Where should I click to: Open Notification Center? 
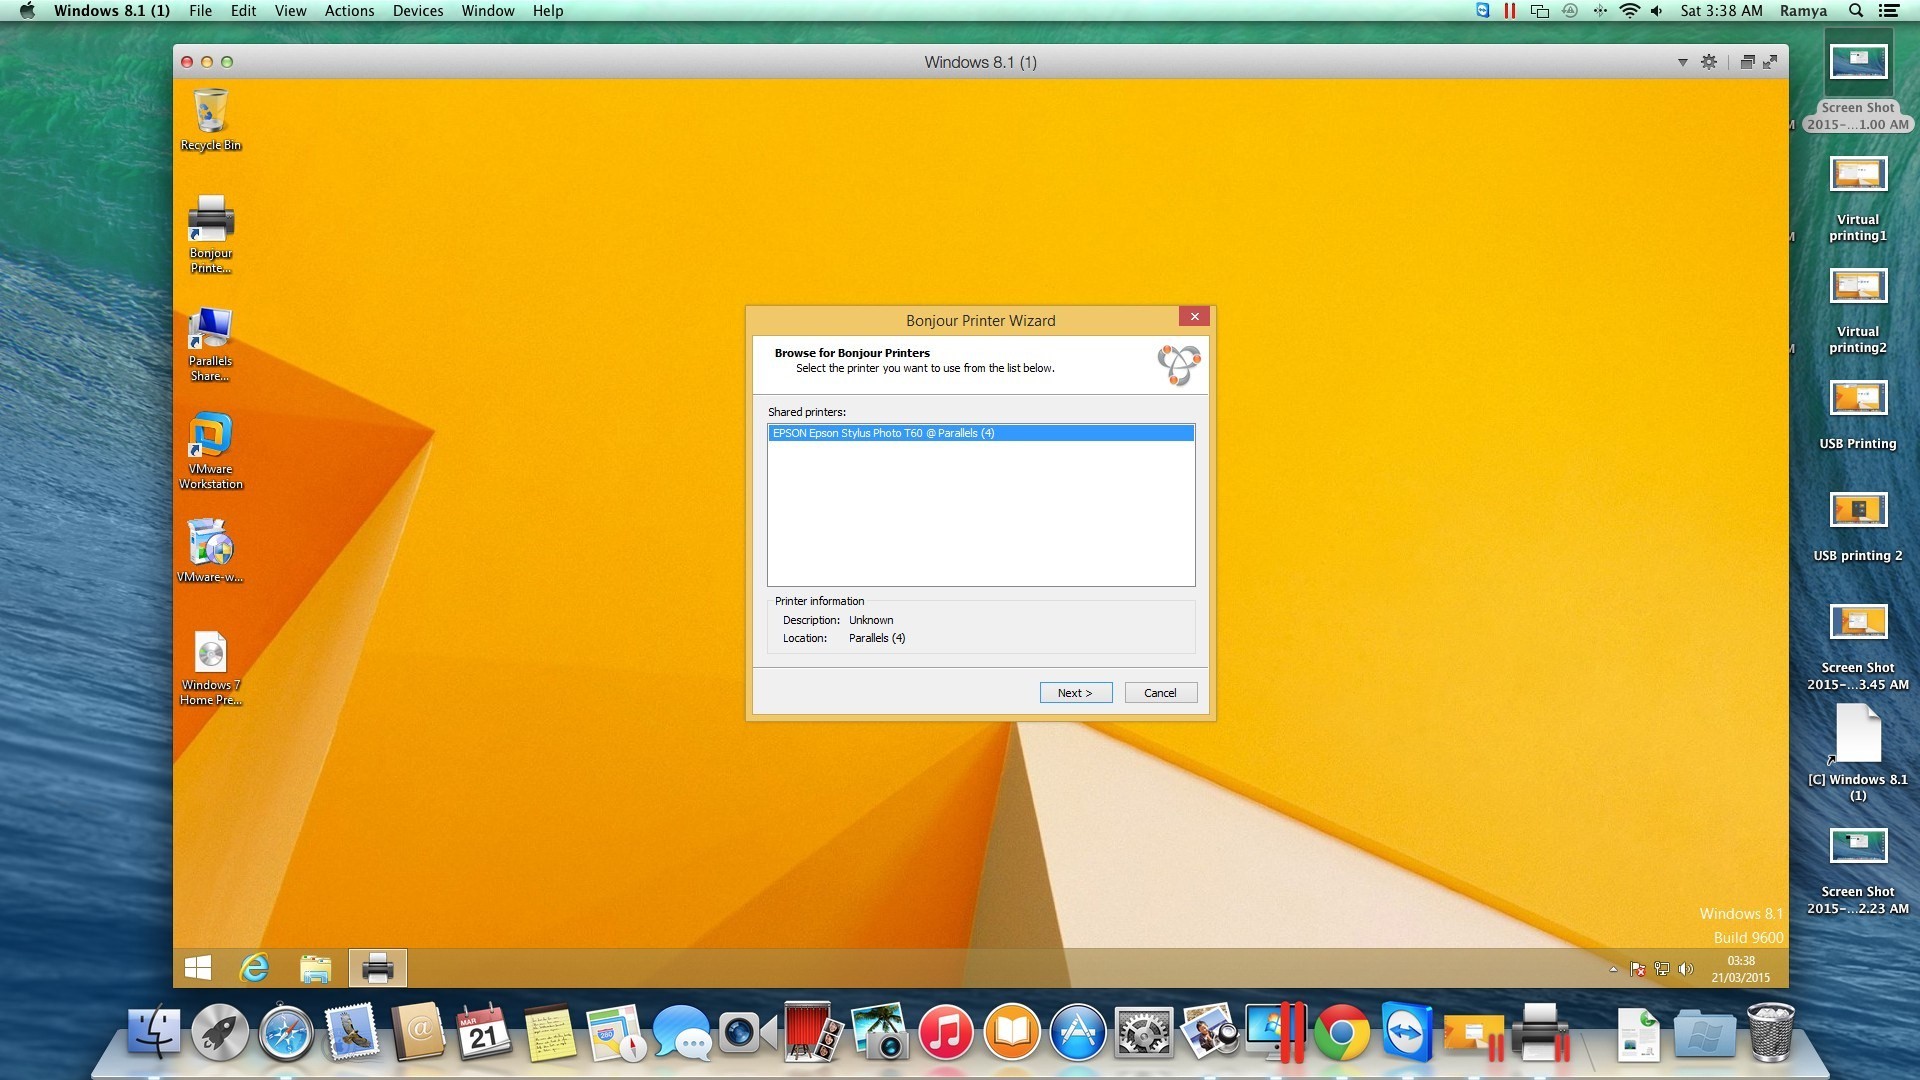(1889, 11)
